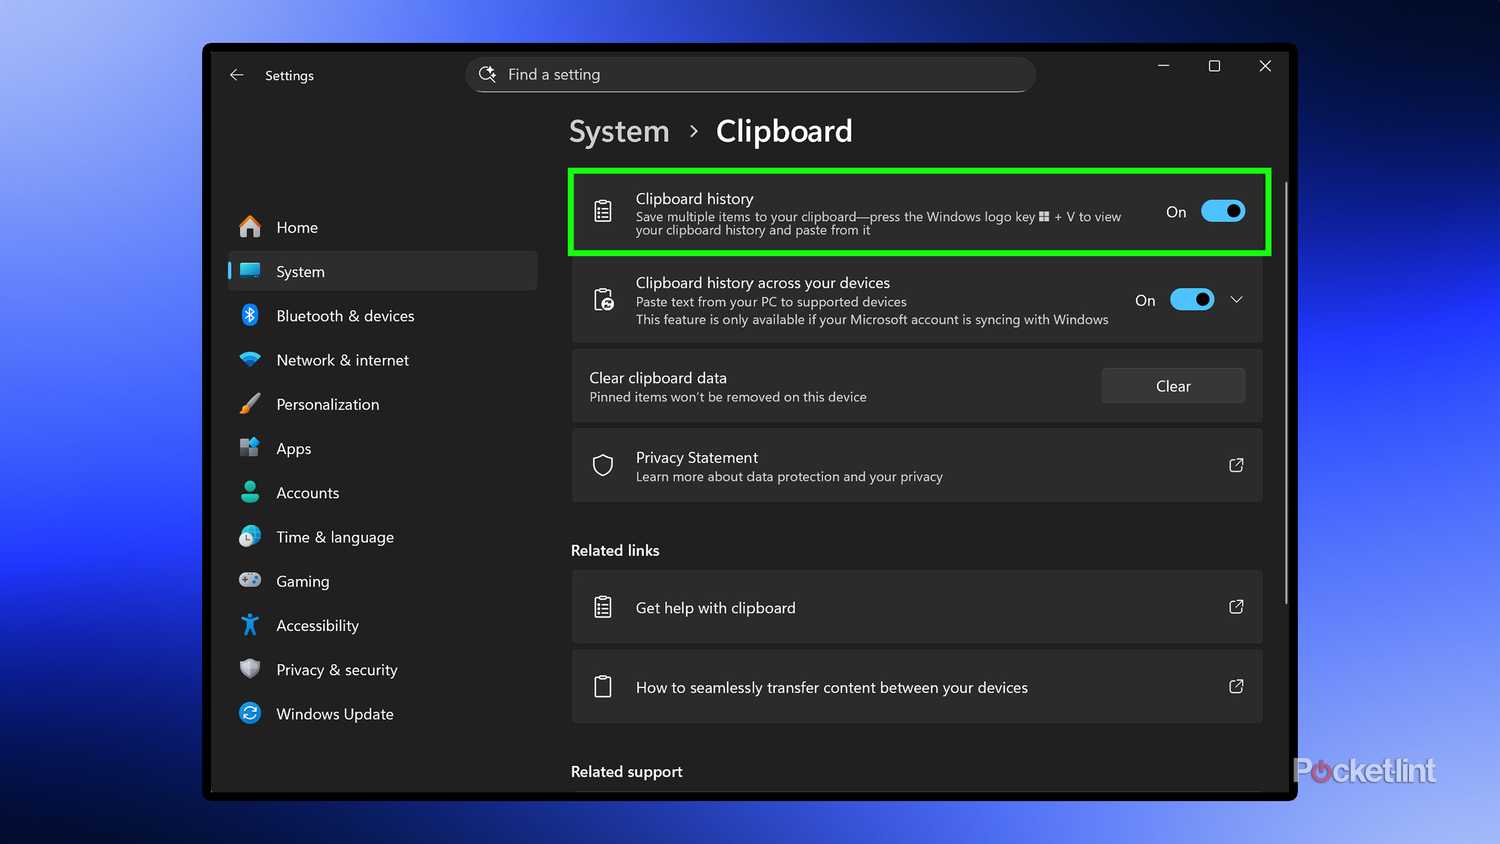Click the Personalization paintbrush icon
This screenshot has height=844, width=1500.
pyautogui.click(x=249, y=404)
